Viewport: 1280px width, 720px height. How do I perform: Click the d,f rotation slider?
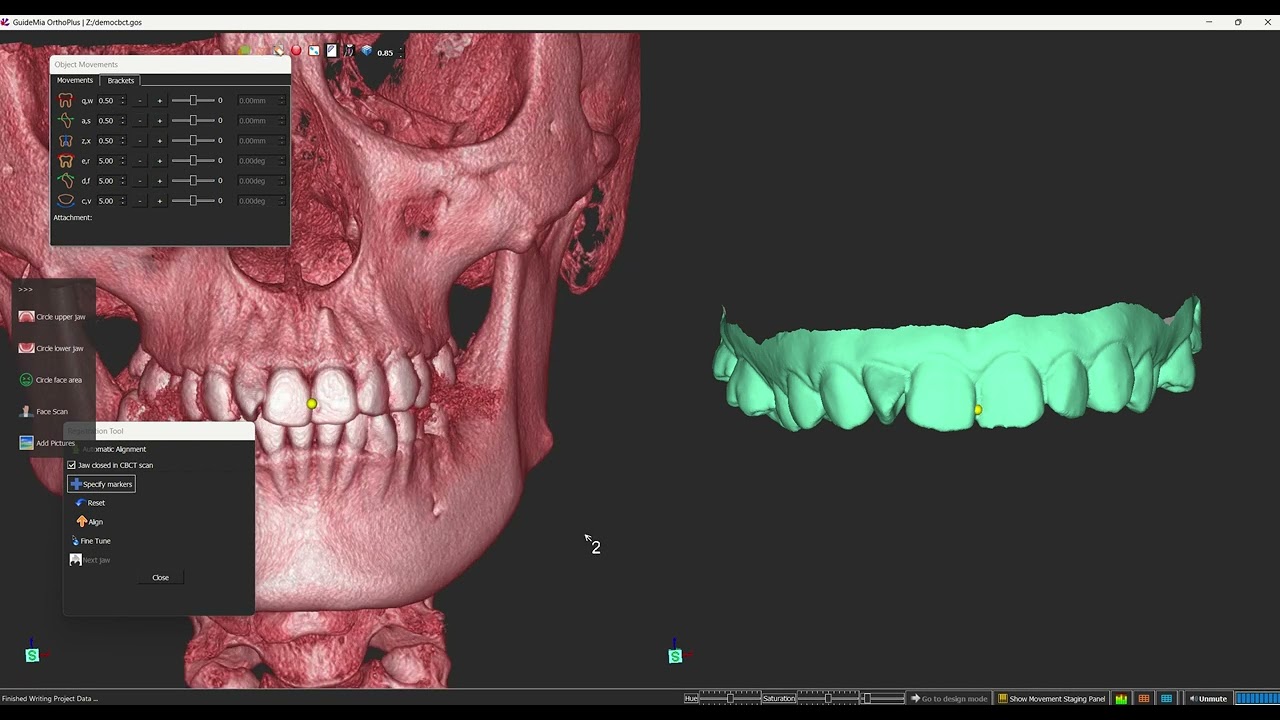pos(193,180)
